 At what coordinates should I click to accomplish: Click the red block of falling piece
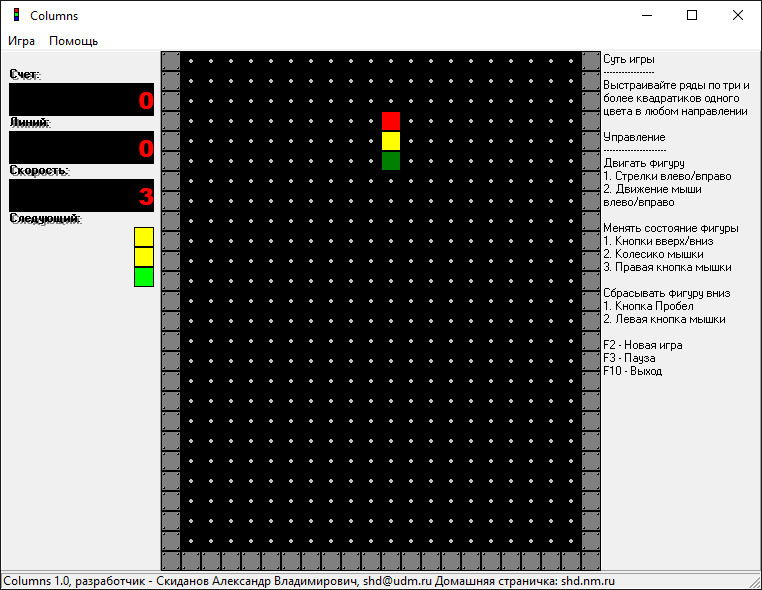(391, 121)
